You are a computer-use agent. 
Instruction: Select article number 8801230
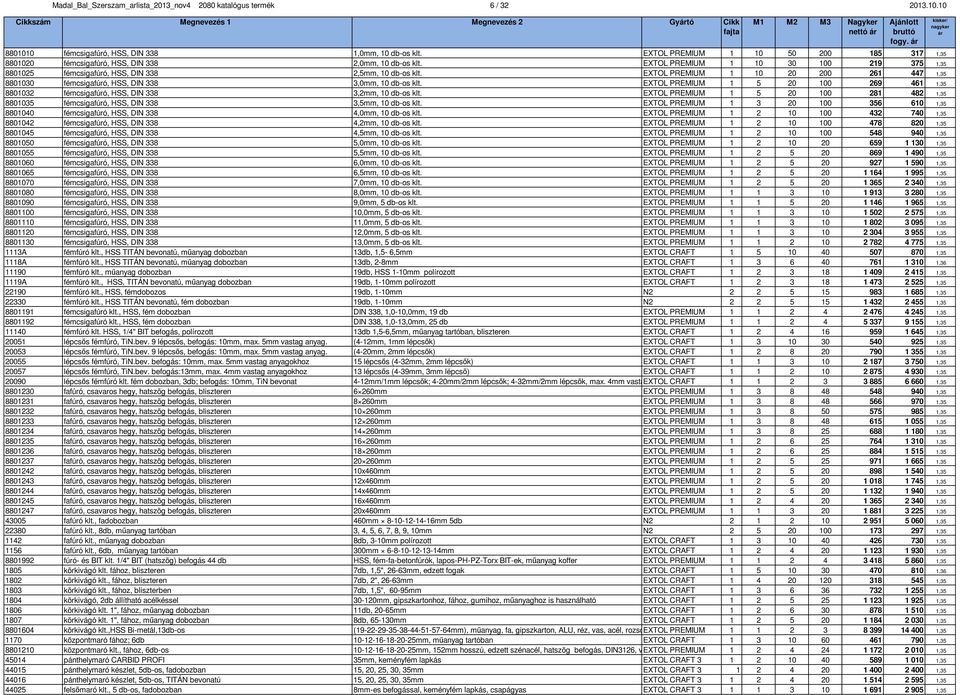tap(20, 392)
